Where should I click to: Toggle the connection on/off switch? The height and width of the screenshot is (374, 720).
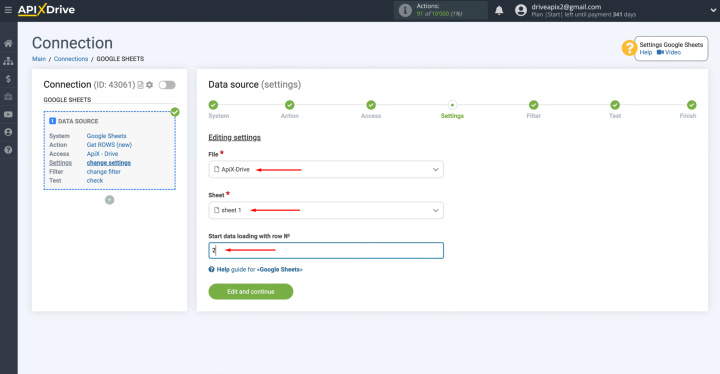167,85
